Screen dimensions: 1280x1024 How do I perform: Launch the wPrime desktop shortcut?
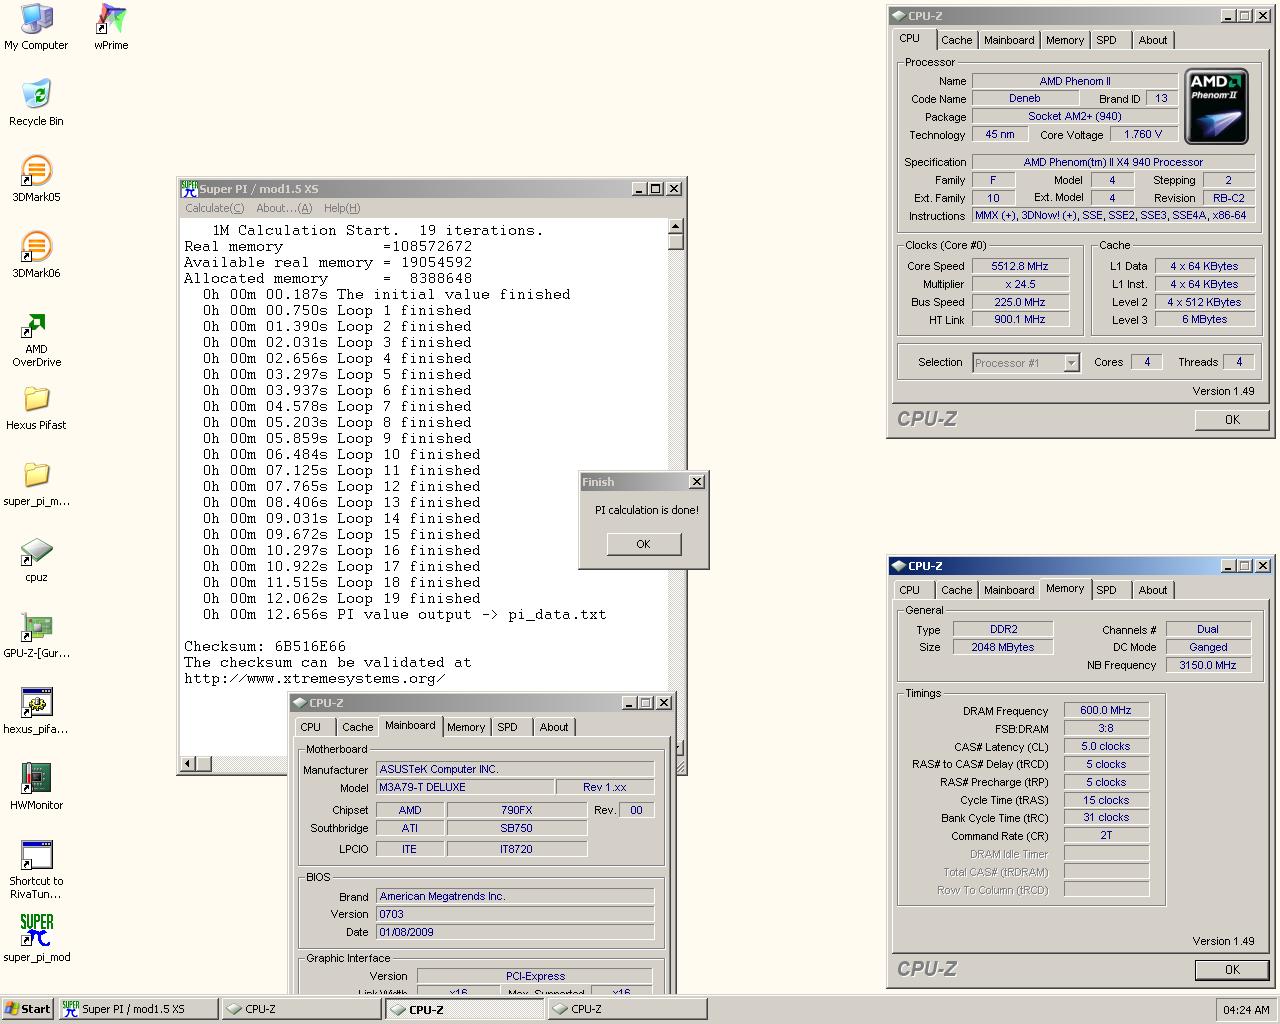tap(111, 27)
